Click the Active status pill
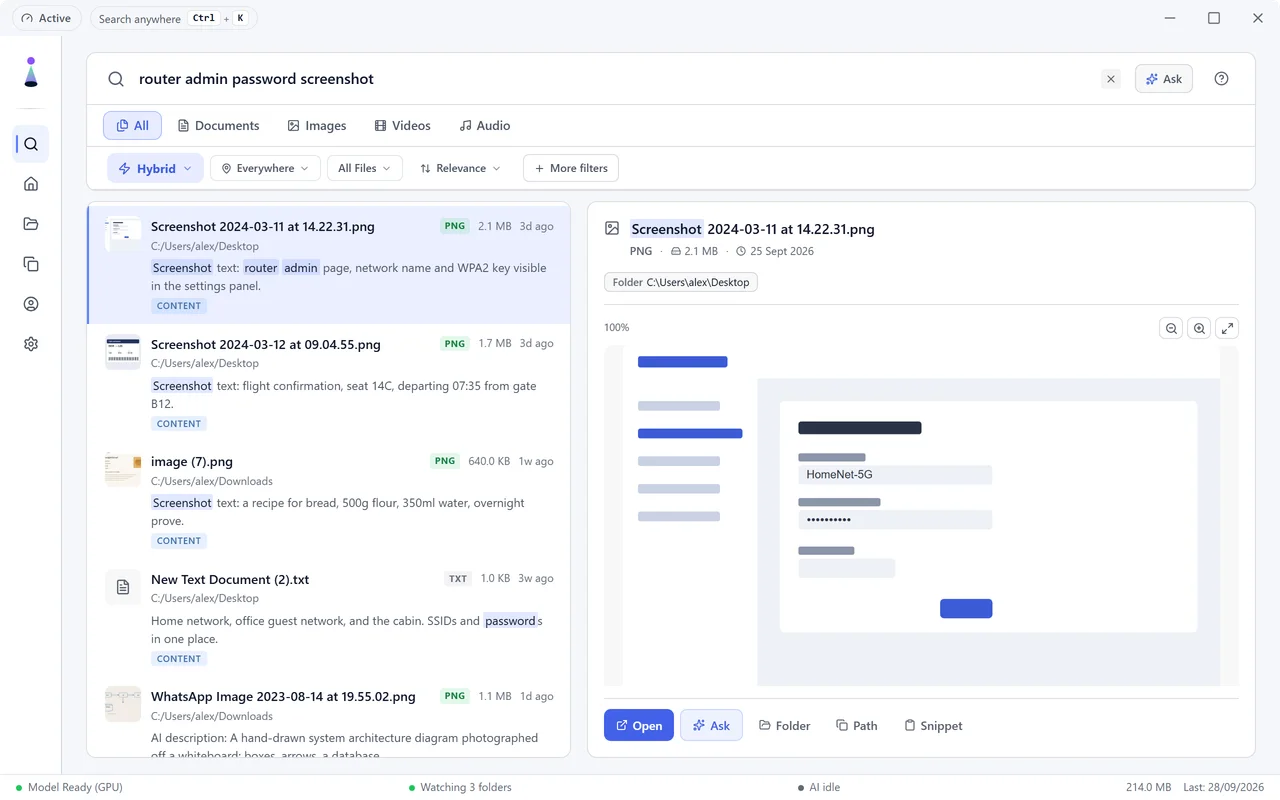Screen dimensions: 1280x800 [x=46, y=18]
